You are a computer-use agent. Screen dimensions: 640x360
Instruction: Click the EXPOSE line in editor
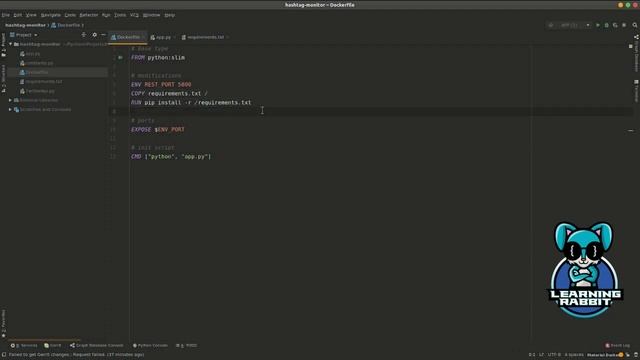tap(158, 129)
